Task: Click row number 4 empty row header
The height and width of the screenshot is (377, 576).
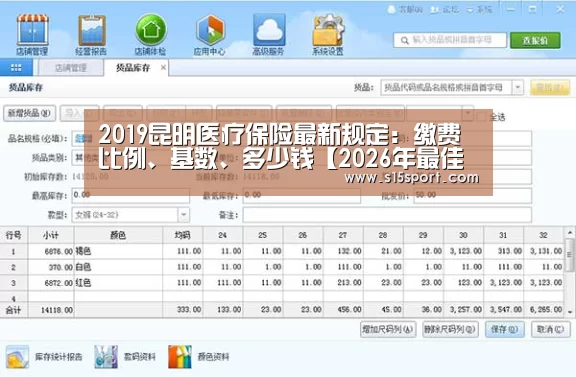Action: (14, 297)
